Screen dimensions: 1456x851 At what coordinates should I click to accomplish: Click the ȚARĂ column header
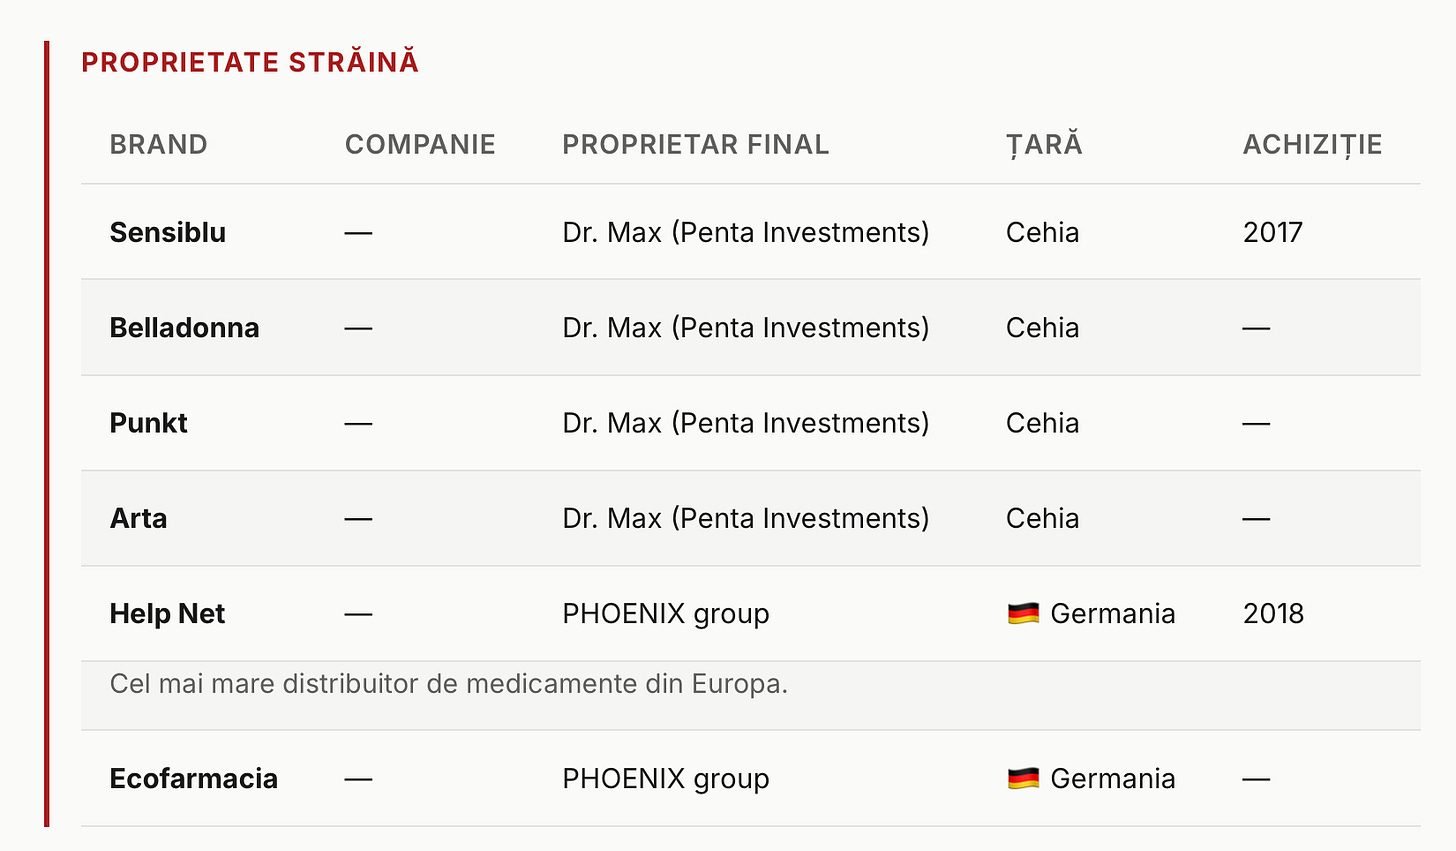tap(1044, 144)
